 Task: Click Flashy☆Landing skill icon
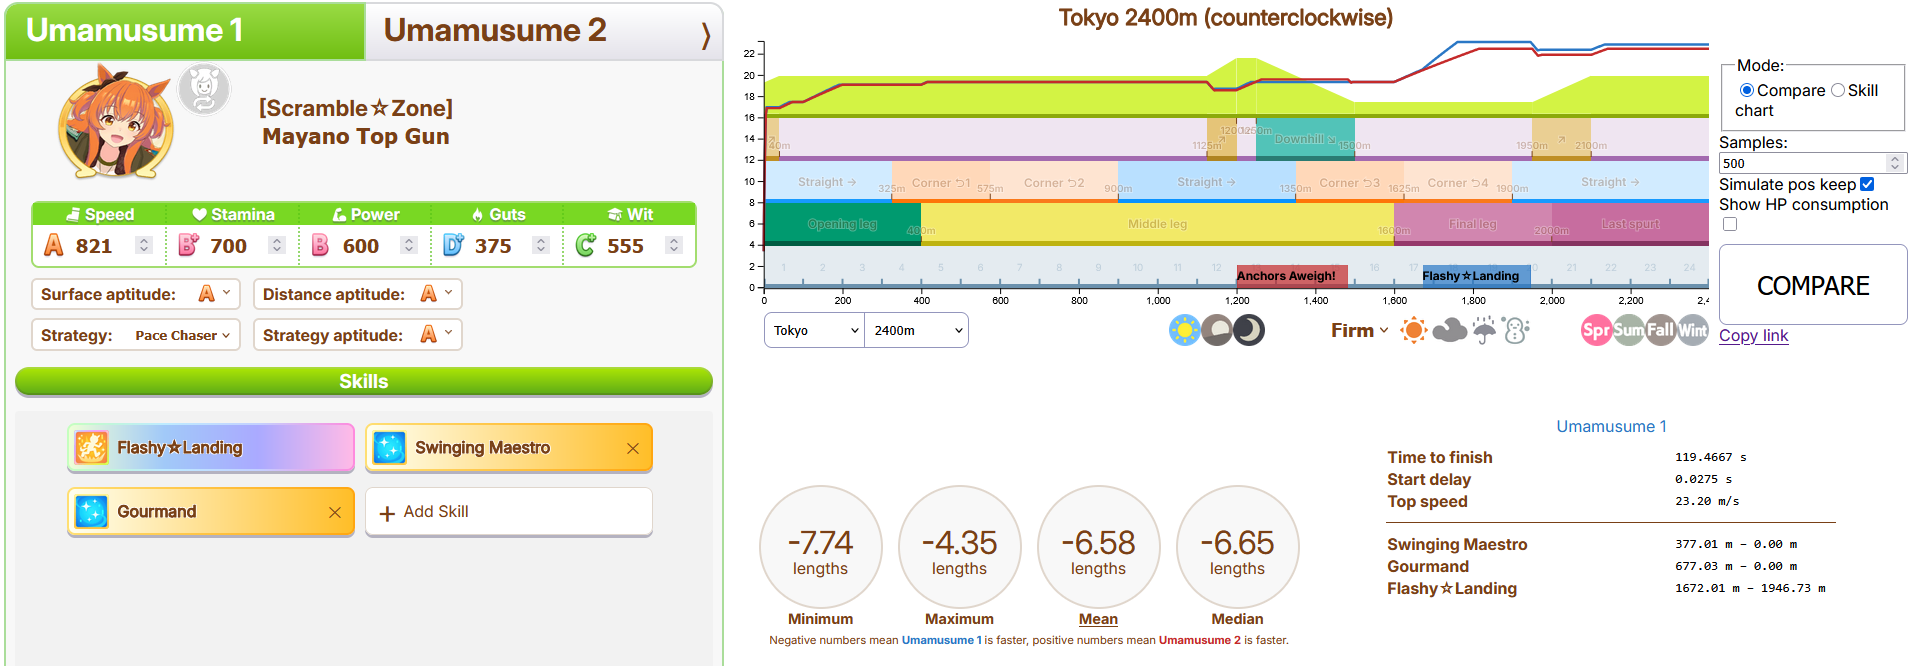pyautogui.click(x=92, y=447)
